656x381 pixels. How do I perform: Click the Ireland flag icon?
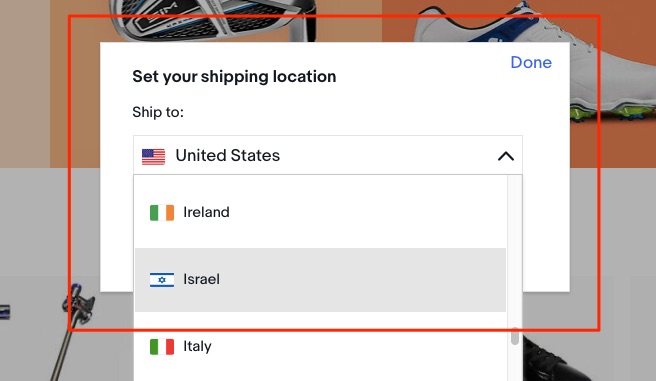162,212
